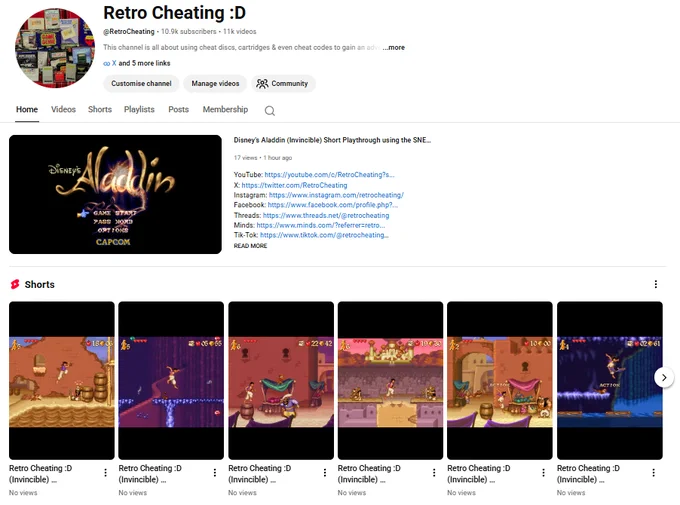Open the second Short, purple cave scene
This screenshot has width=680, height=505.
pyautogui.click(x=171, y=380)
